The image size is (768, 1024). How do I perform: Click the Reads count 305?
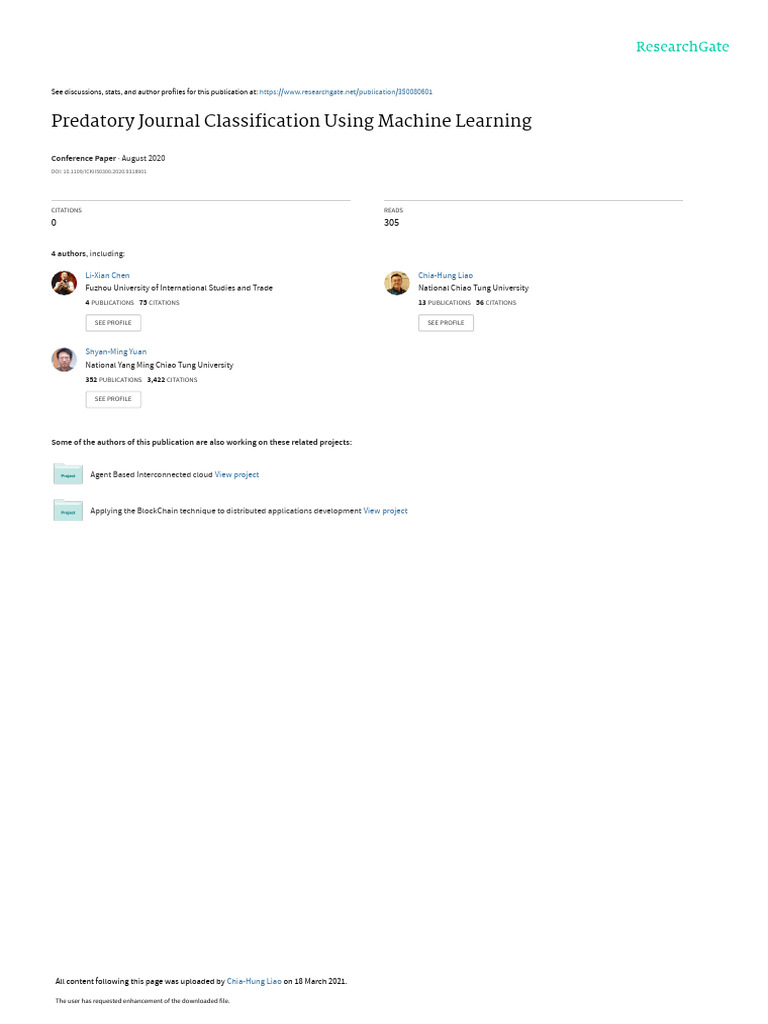[x=391, y=223]
